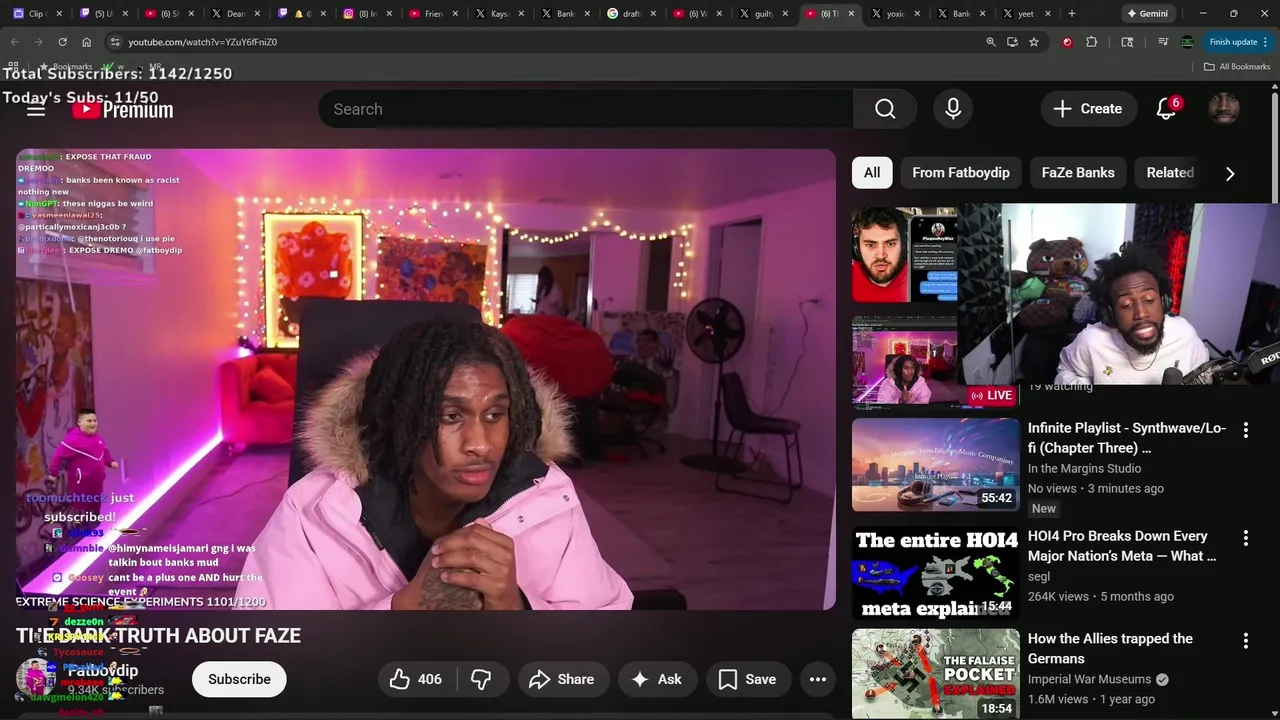Click Finish update
The height and width of the screenshot is (720, 1280).
tap(1238, 42)
